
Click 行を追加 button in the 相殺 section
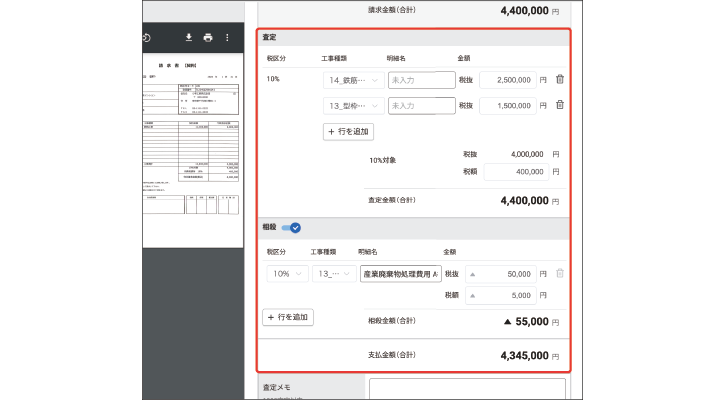(x=288, y=317)
